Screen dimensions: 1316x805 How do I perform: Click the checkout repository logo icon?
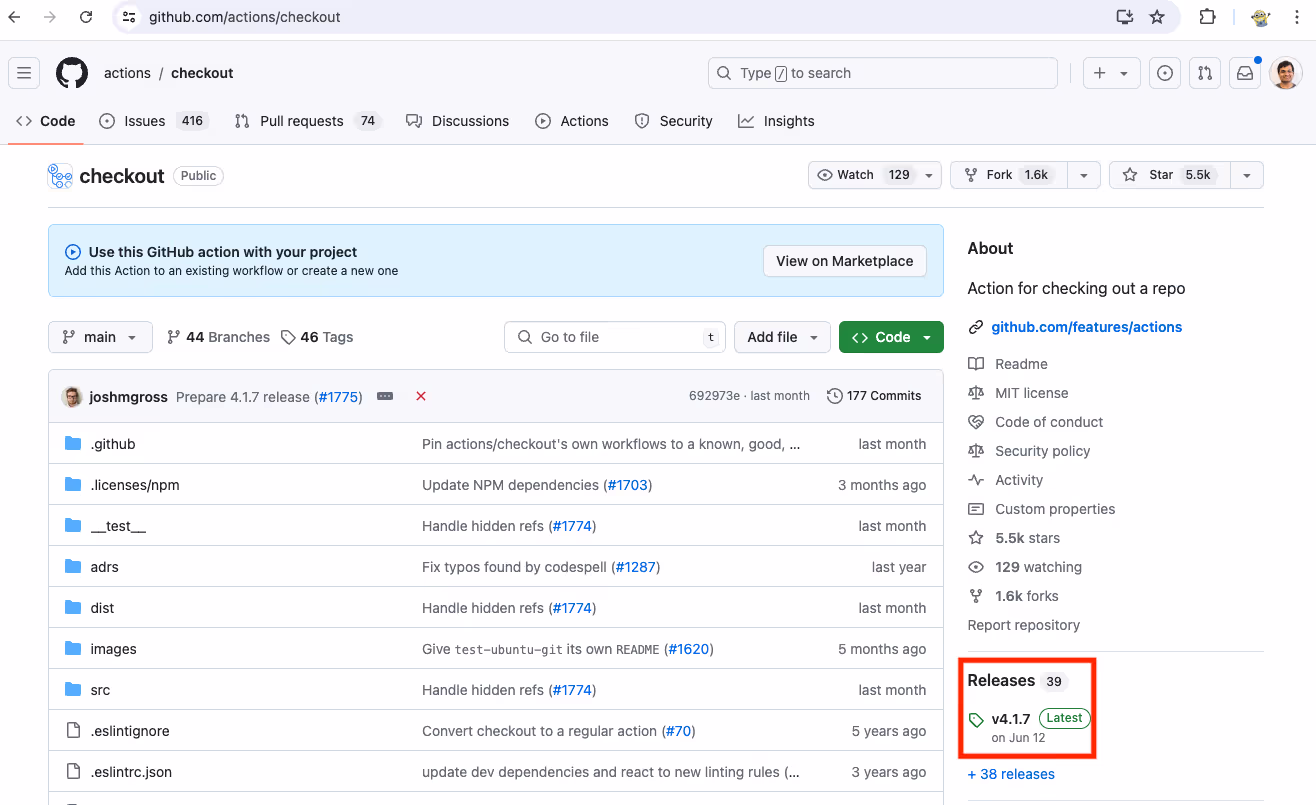[60, 176]
